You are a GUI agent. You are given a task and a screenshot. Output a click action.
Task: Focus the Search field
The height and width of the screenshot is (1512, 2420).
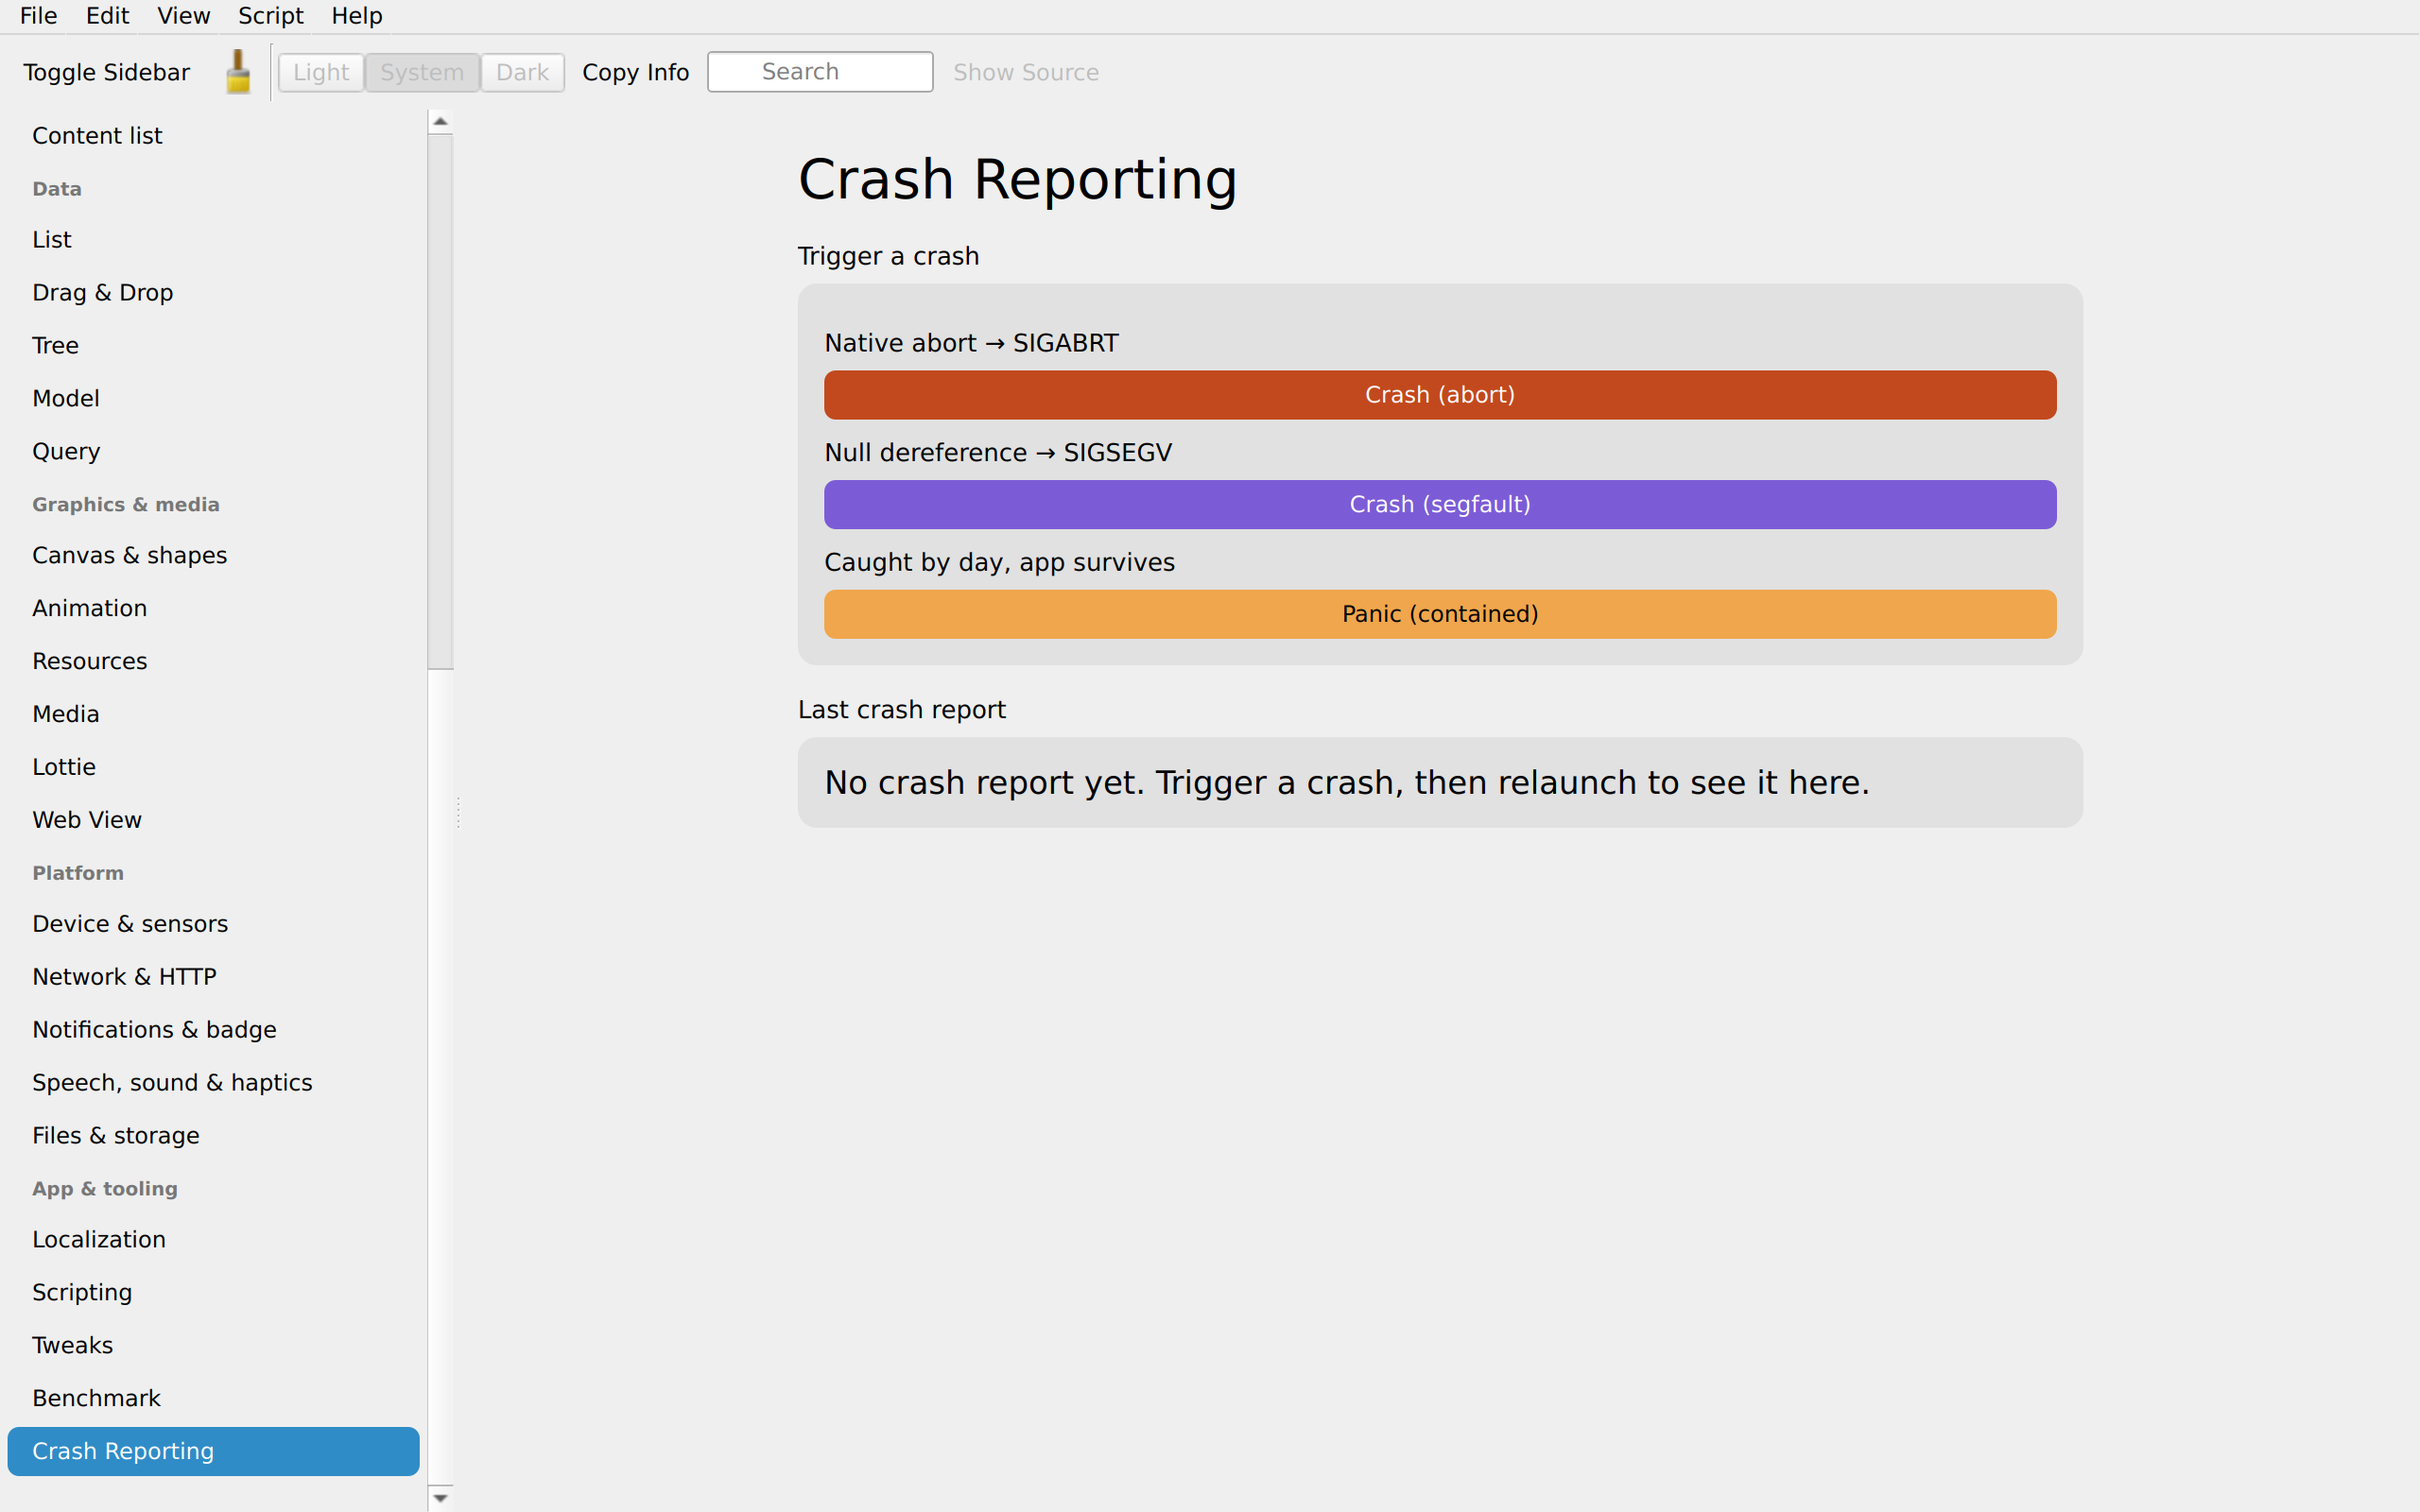[x=820, y=72]
